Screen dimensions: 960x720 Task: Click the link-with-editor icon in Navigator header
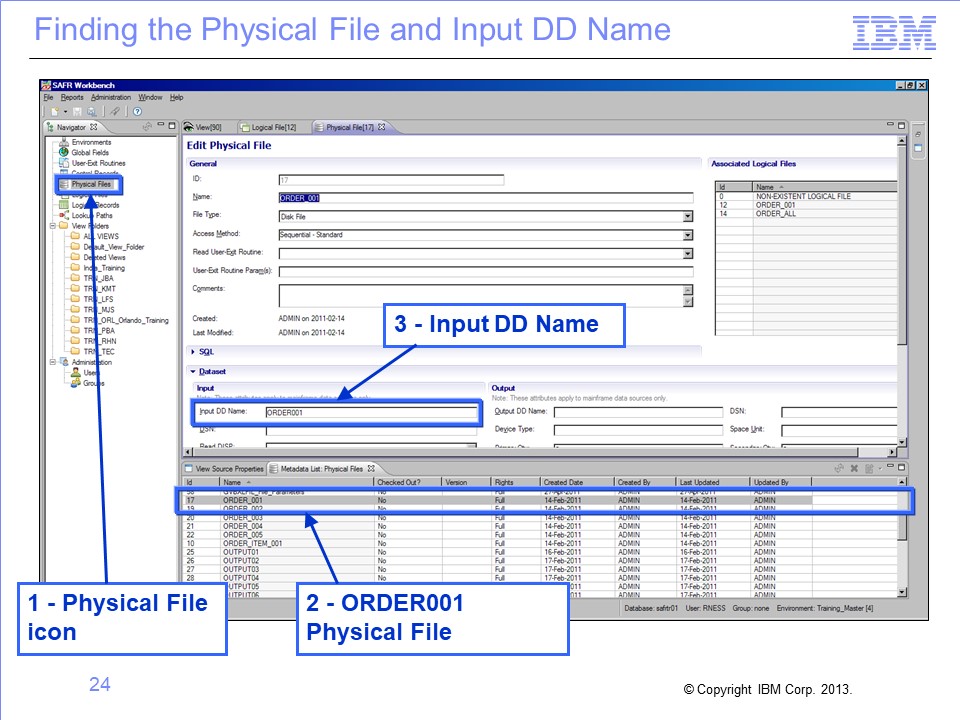147,127
